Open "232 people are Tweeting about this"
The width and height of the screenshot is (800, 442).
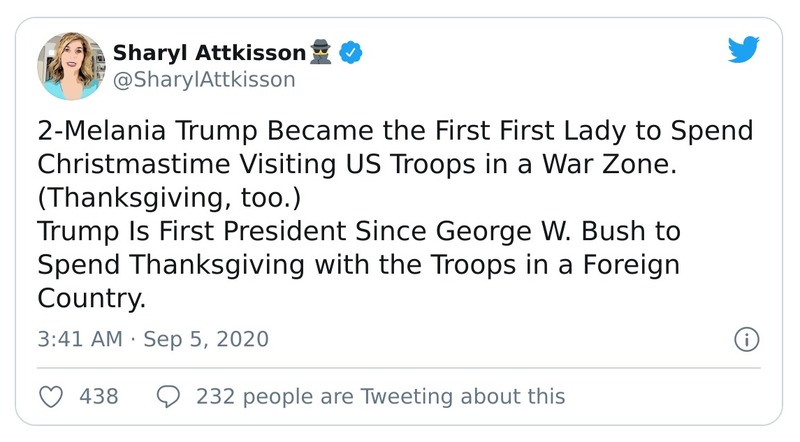(x=380, y=396)
